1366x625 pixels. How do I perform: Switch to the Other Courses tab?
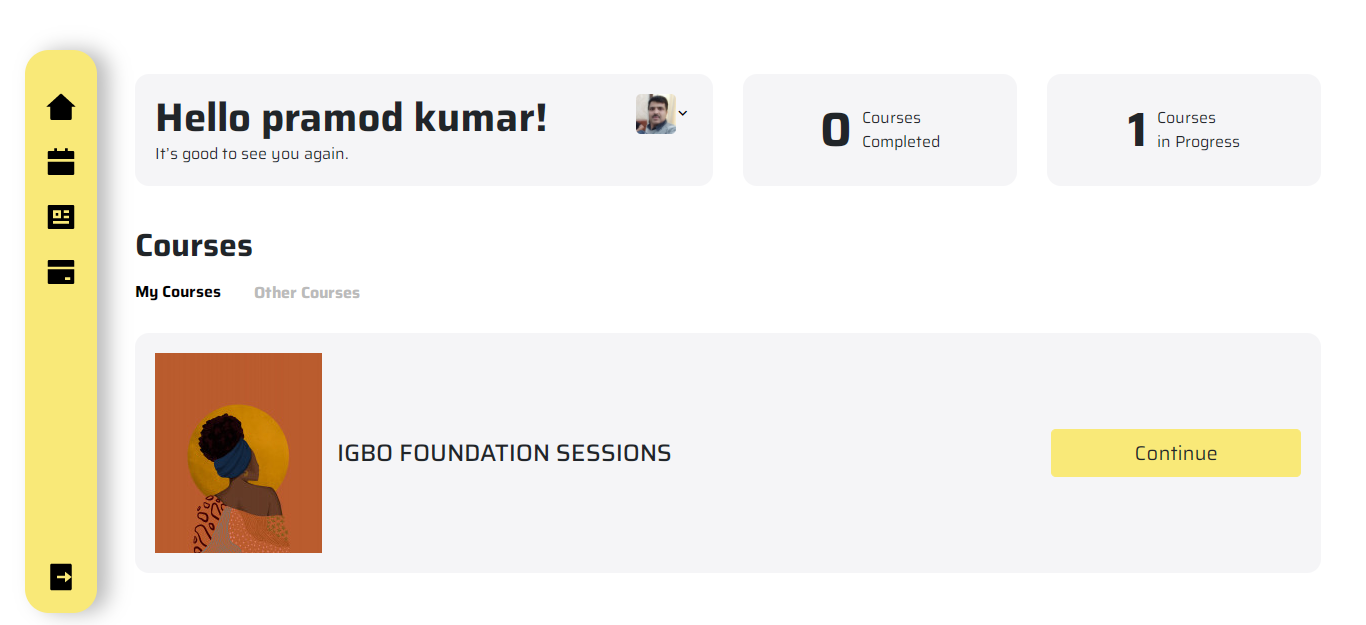pos(307,293)
